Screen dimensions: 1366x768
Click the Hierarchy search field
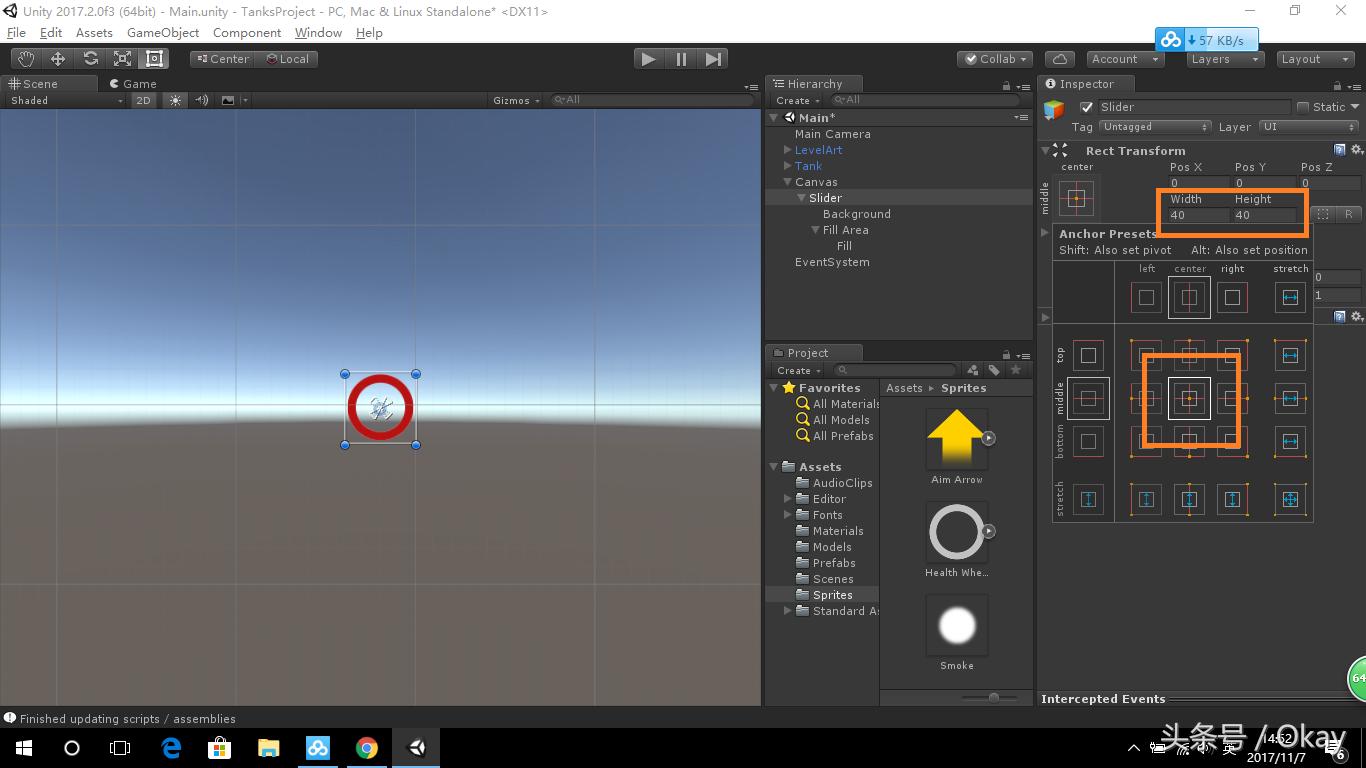pyautogui.click(x=925, y=100)
